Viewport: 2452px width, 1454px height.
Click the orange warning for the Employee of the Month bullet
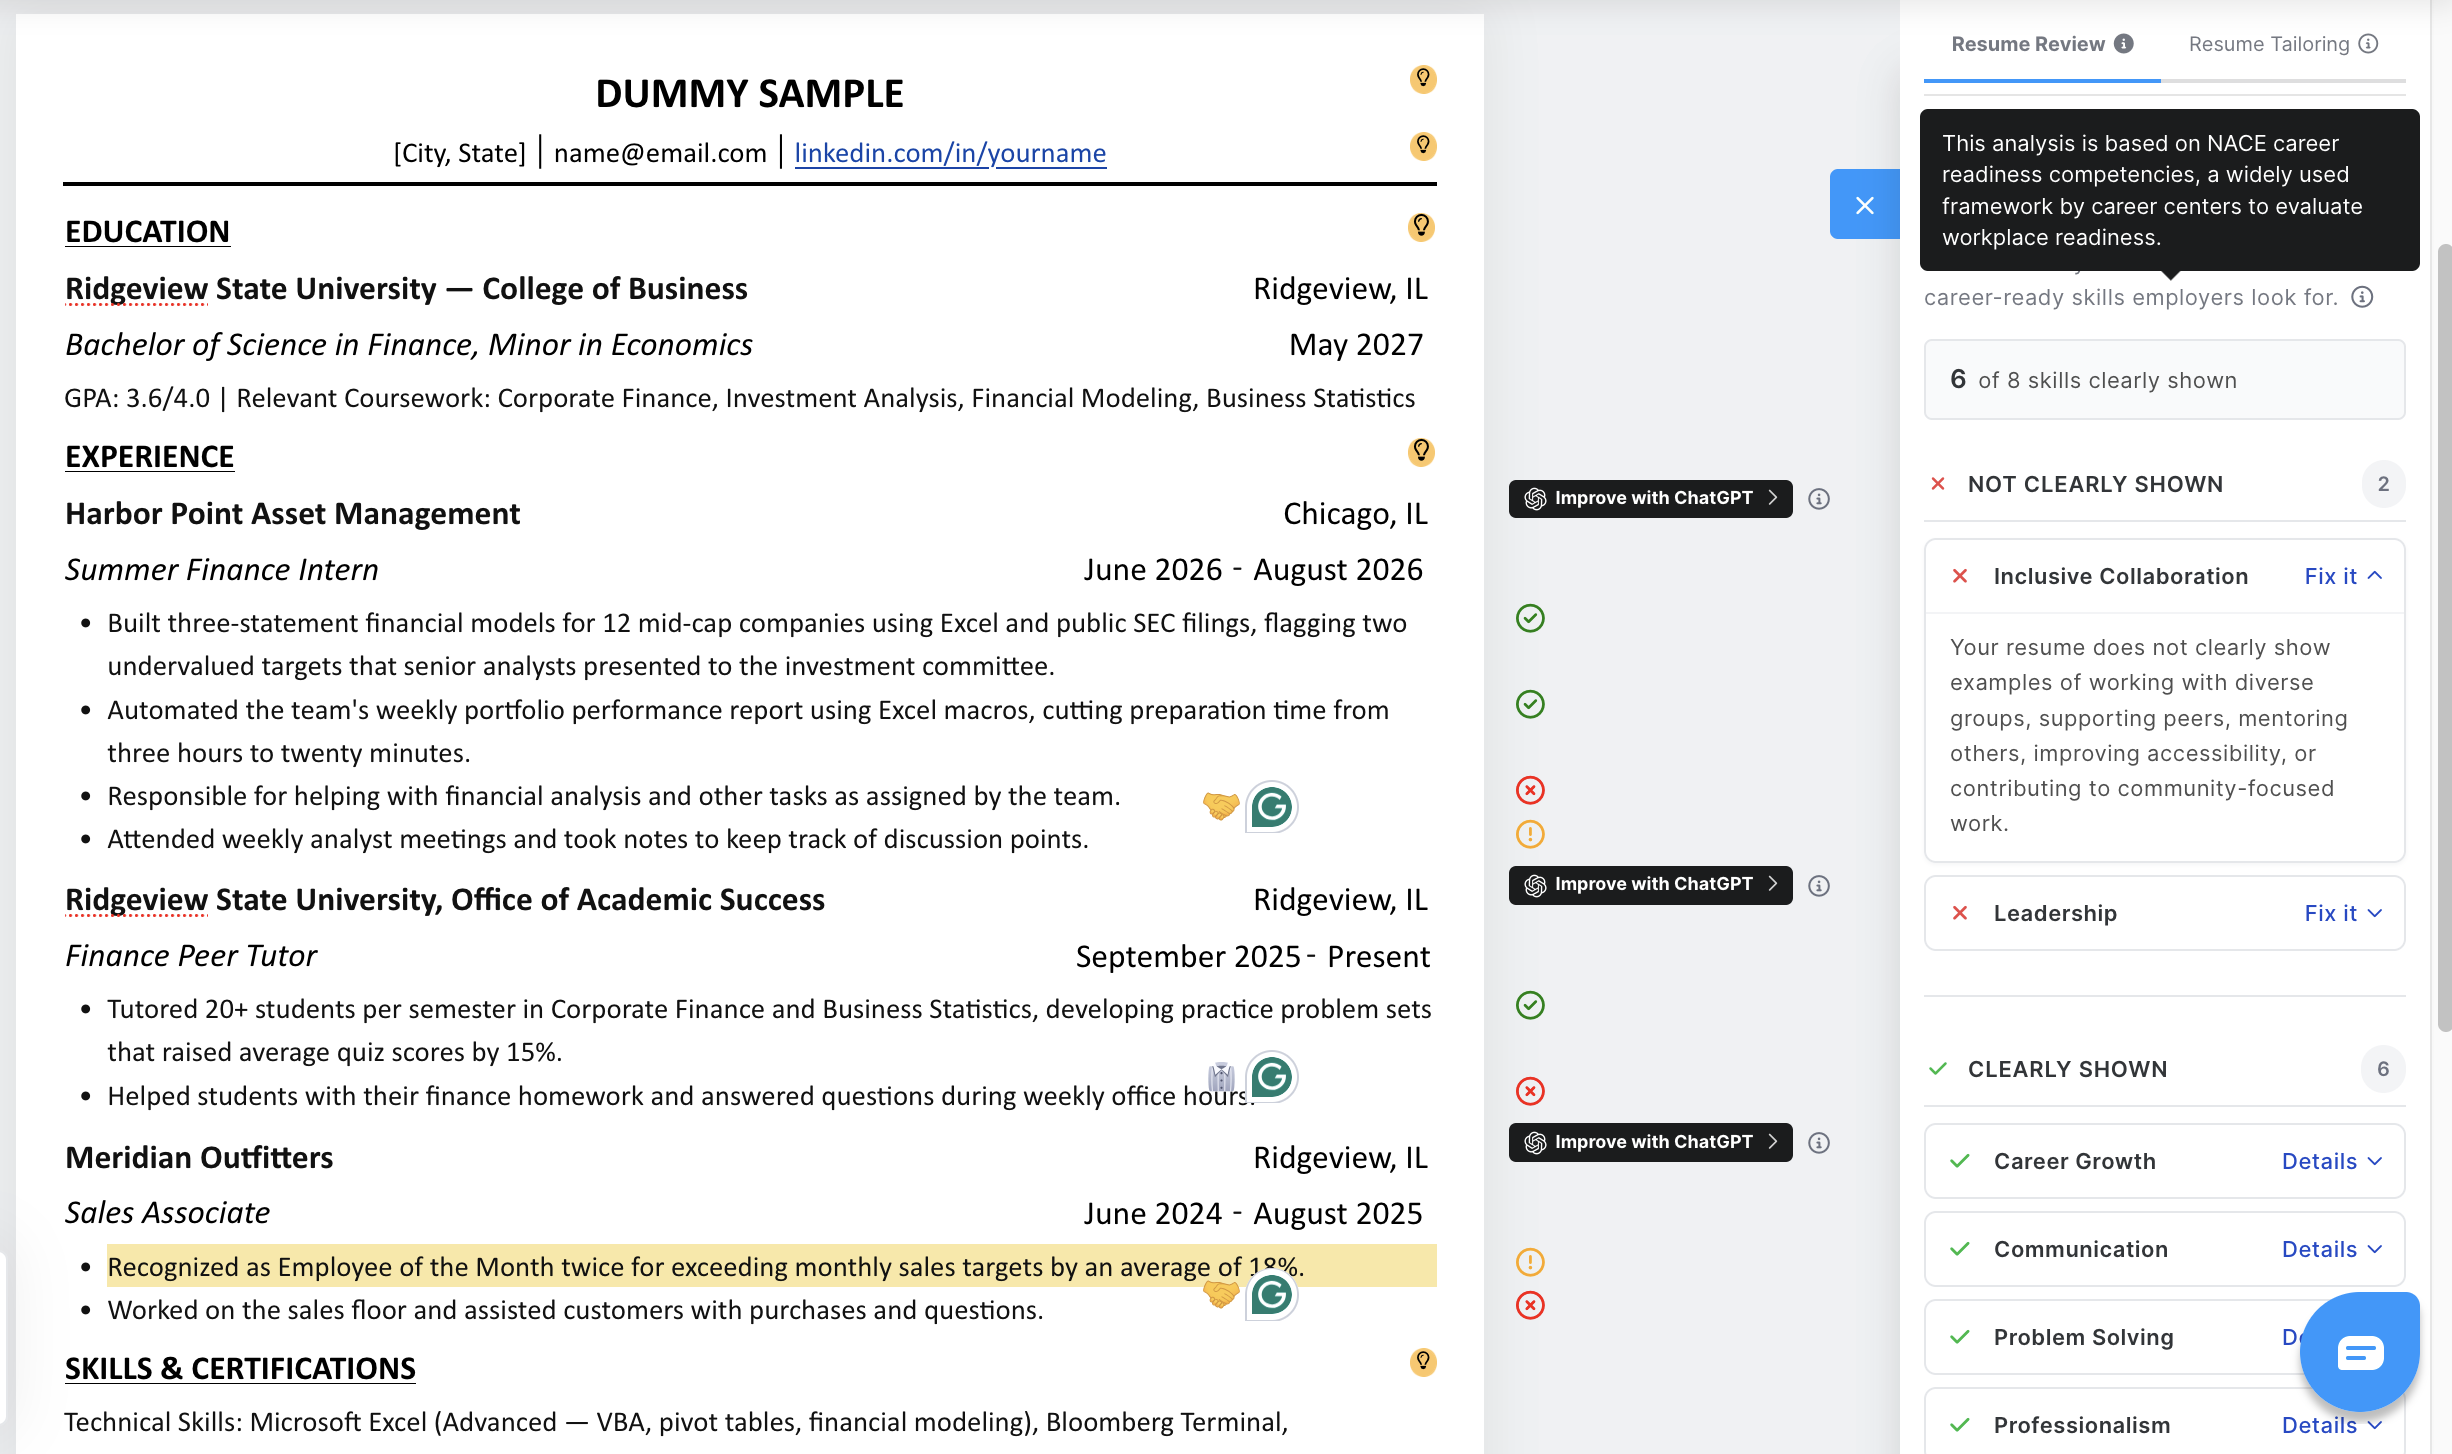(x=1530, y=1262)
